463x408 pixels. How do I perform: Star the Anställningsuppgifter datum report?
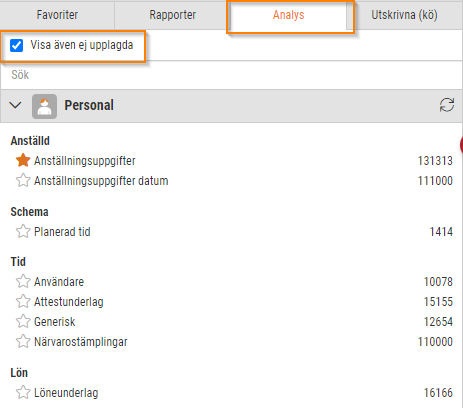pyautogui.click(x=23, y=180)
